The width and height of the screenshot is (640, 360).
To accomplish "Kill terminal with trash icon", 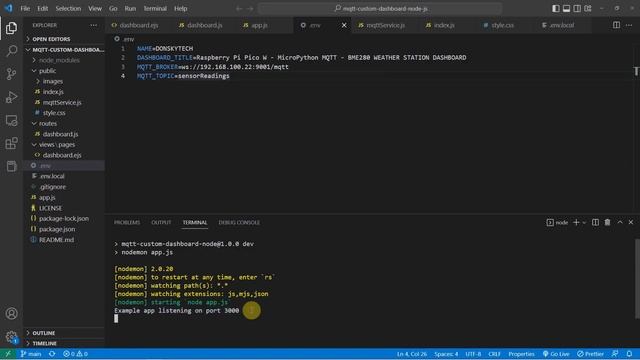I will coord(607,222).
